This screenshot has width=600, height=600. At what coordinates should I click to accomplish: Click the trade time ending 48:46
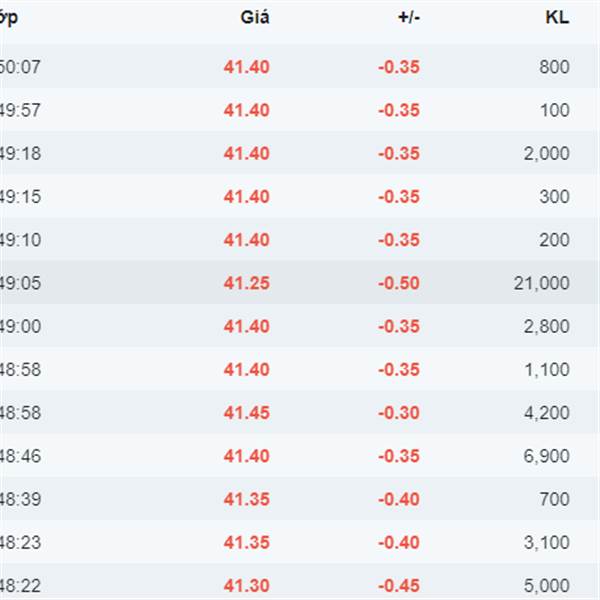coord(20,456)
